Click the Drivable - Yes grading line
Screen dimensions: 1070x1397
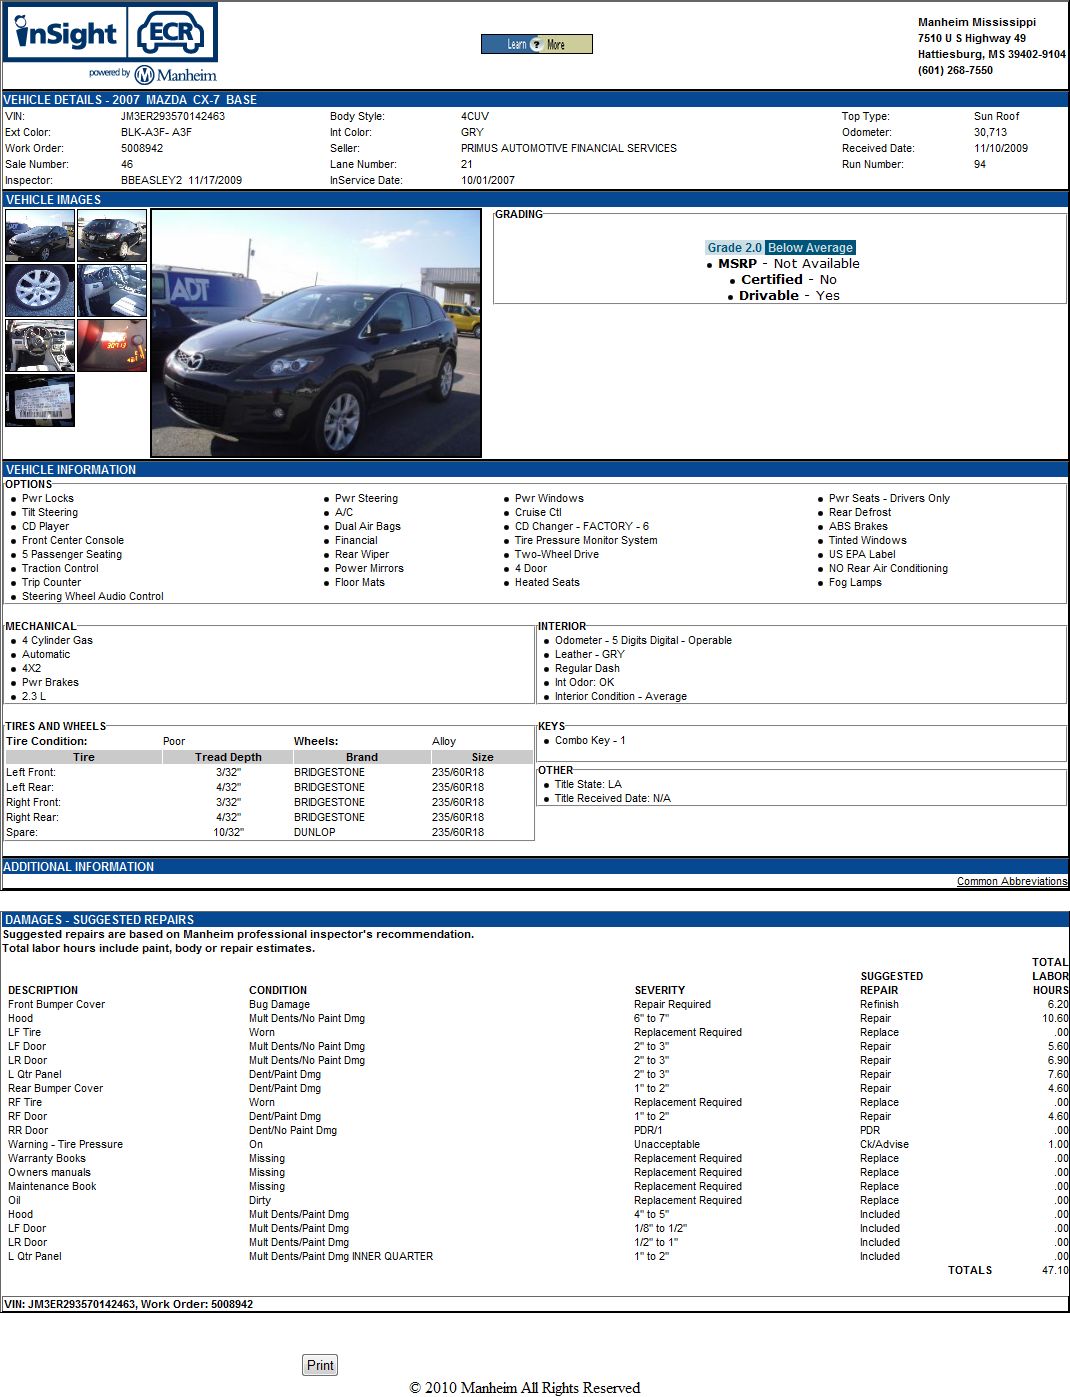click(789, 295)
